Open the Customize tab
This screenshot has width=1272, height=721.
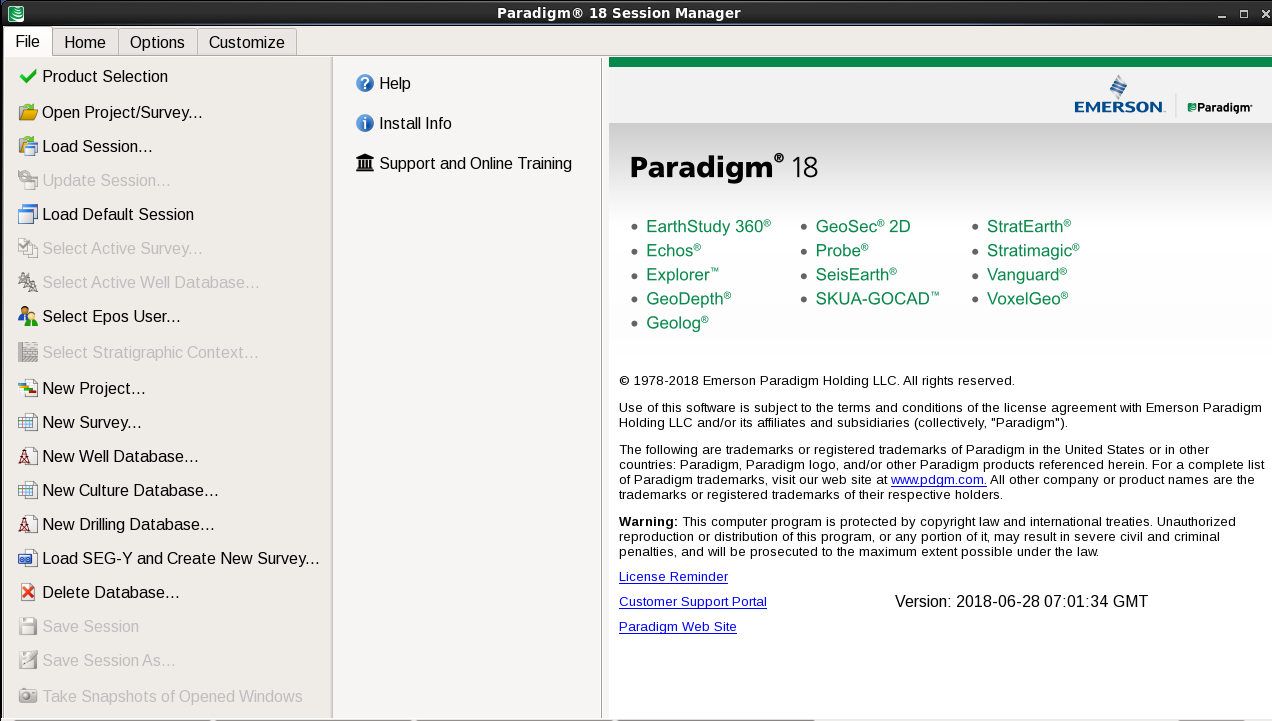pos(247,42)
